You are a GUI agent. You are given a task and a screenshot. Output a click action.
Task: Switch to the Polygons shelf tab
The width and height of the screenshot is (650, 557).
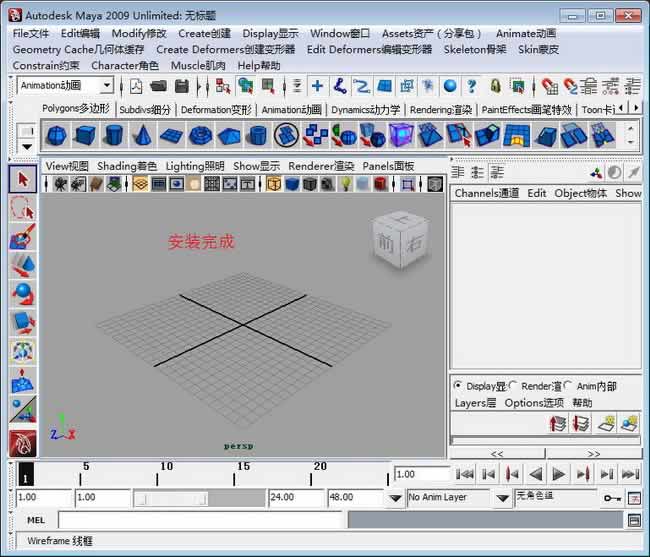[x=76, y=109]
